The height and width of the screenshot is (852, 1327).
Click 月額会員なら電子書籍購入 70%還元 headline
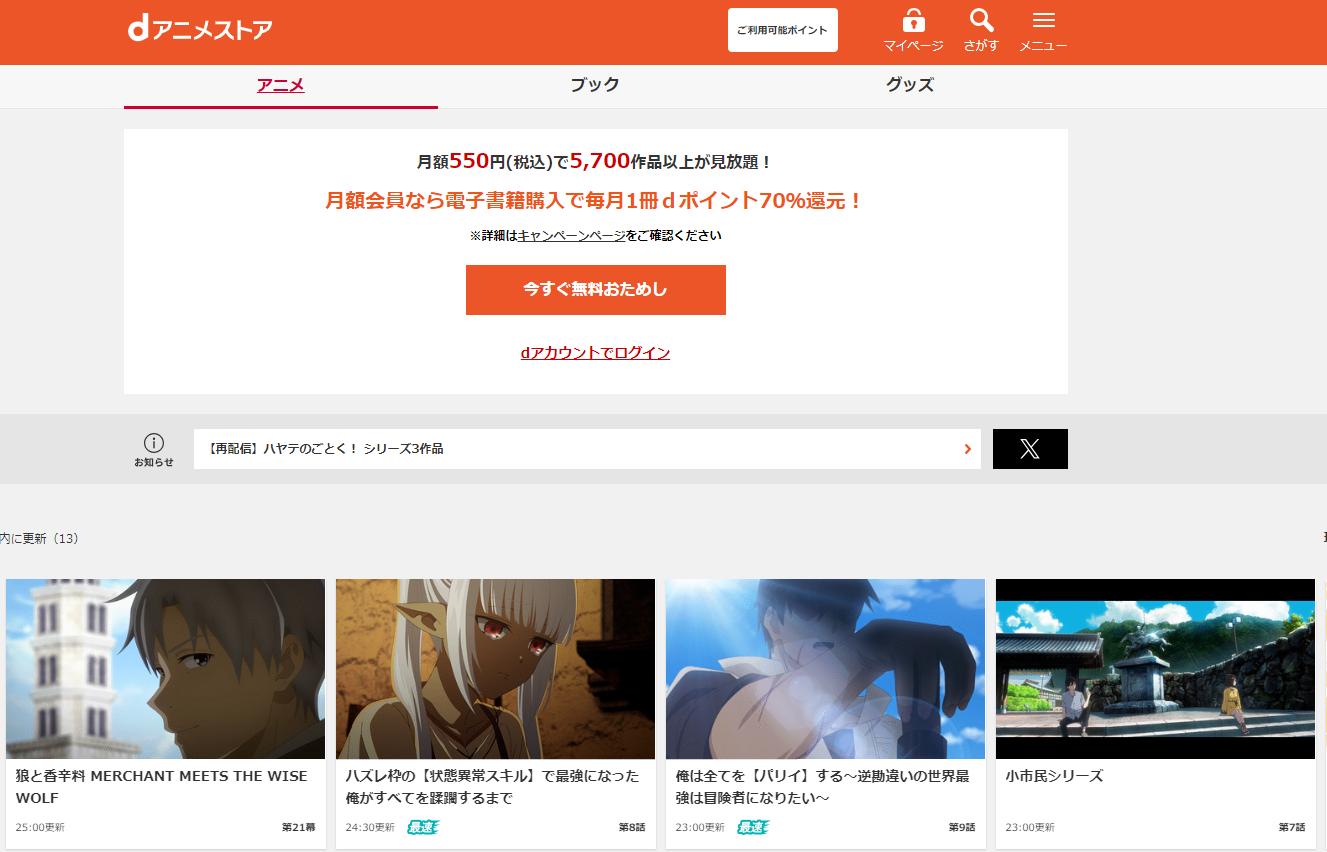[595, 201]
